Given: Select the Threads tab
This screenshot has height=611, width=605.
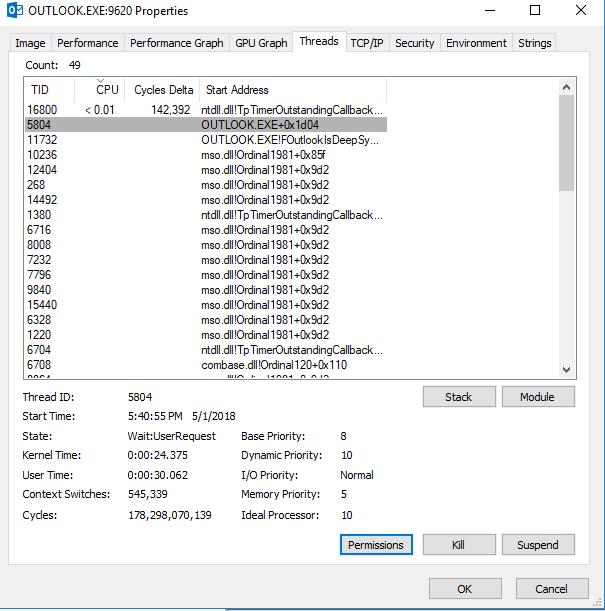Looking at the screenshot, I should tap(319, 41).
